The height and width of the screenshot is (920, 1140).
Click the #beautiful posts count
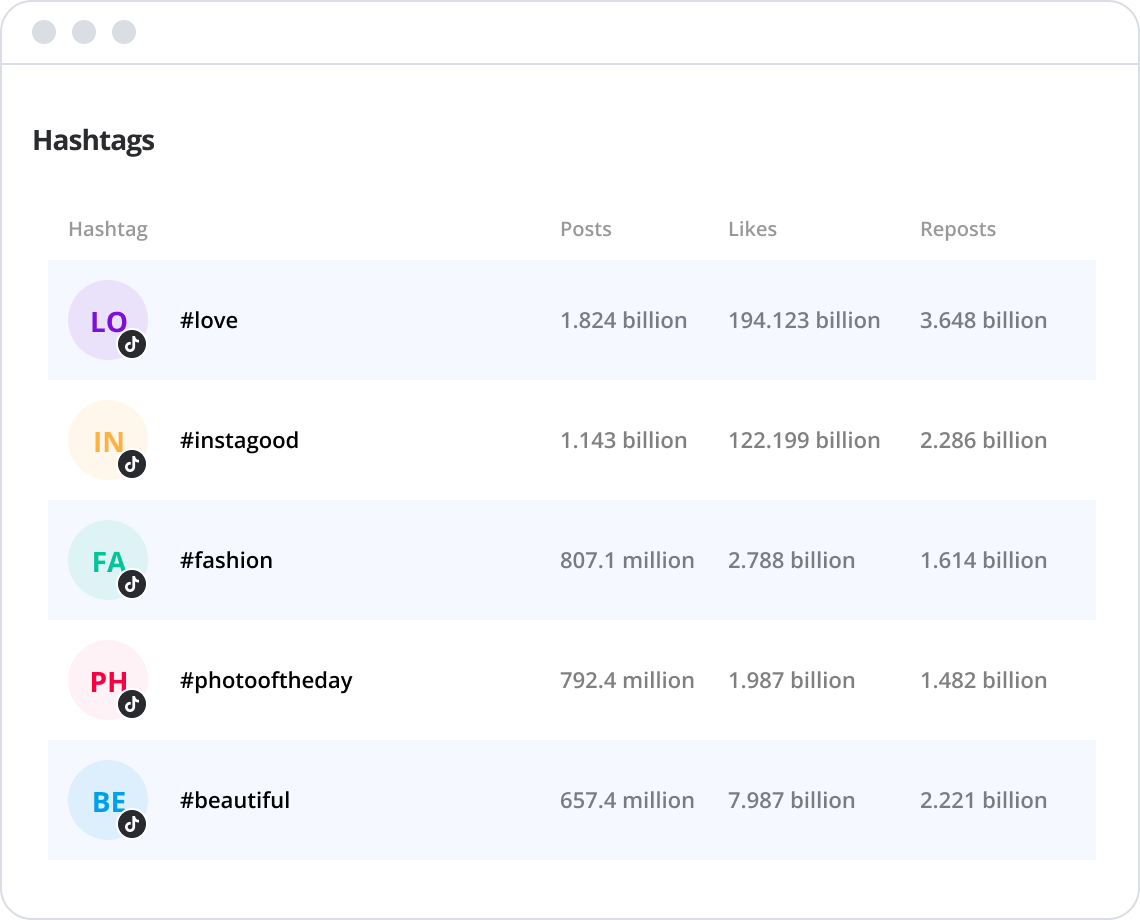(626, 800)
